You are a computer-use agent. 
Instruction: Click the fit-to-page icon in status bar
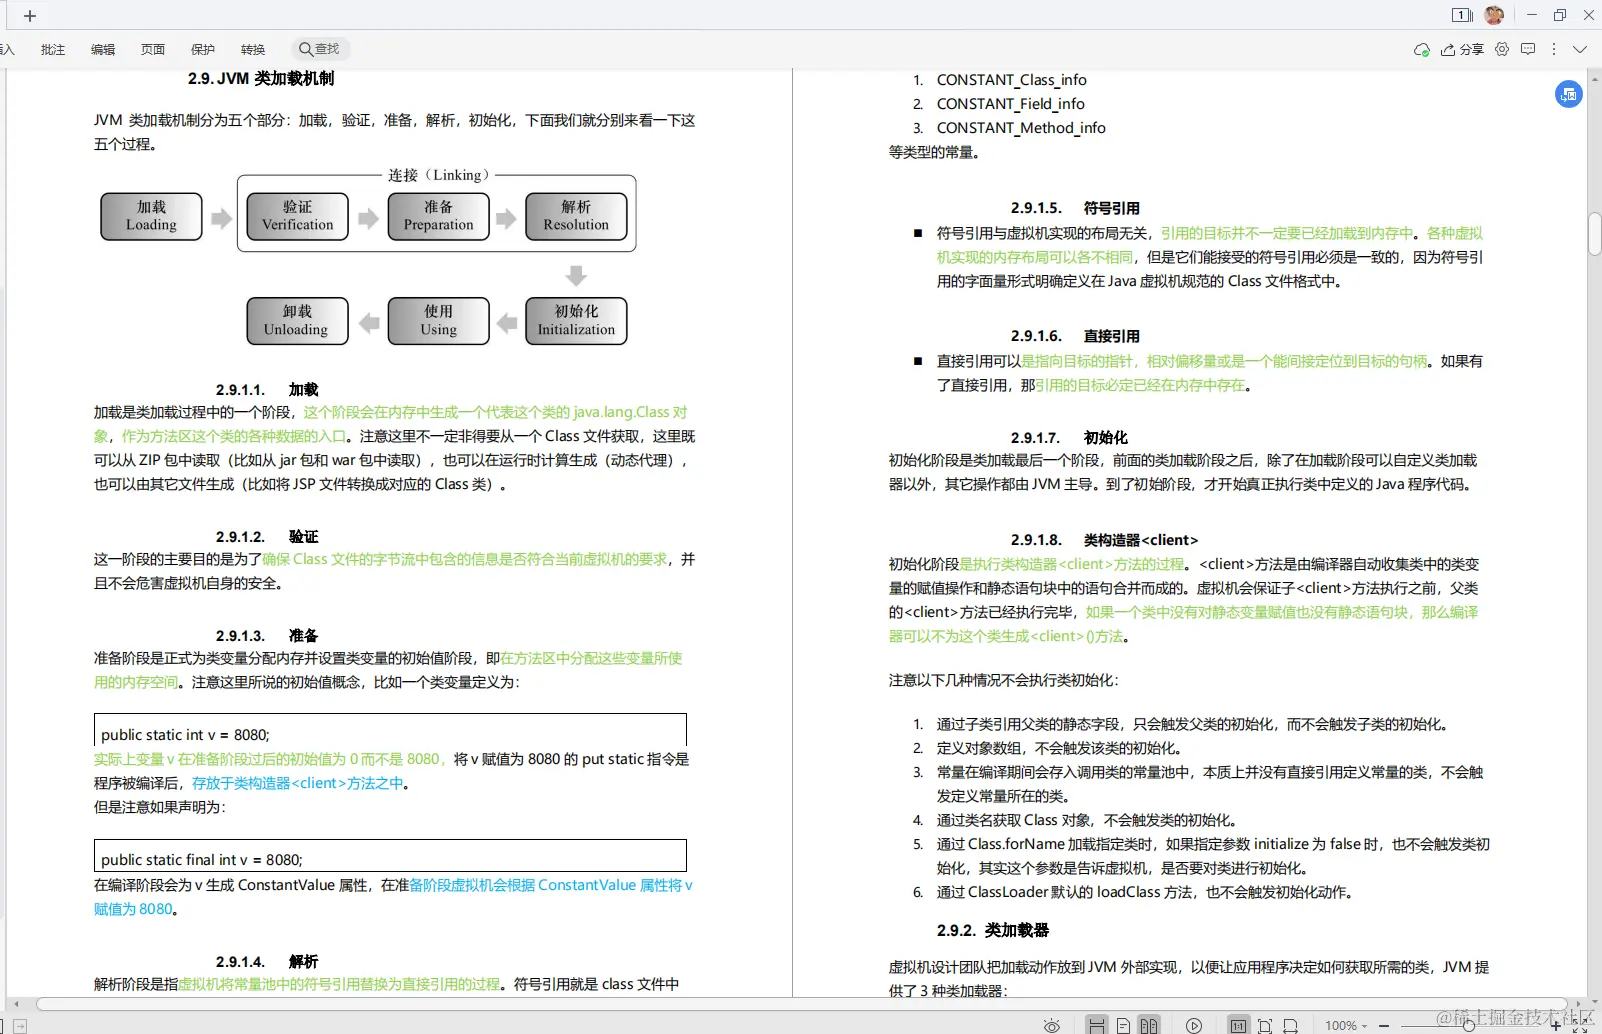(1264, 1026)
